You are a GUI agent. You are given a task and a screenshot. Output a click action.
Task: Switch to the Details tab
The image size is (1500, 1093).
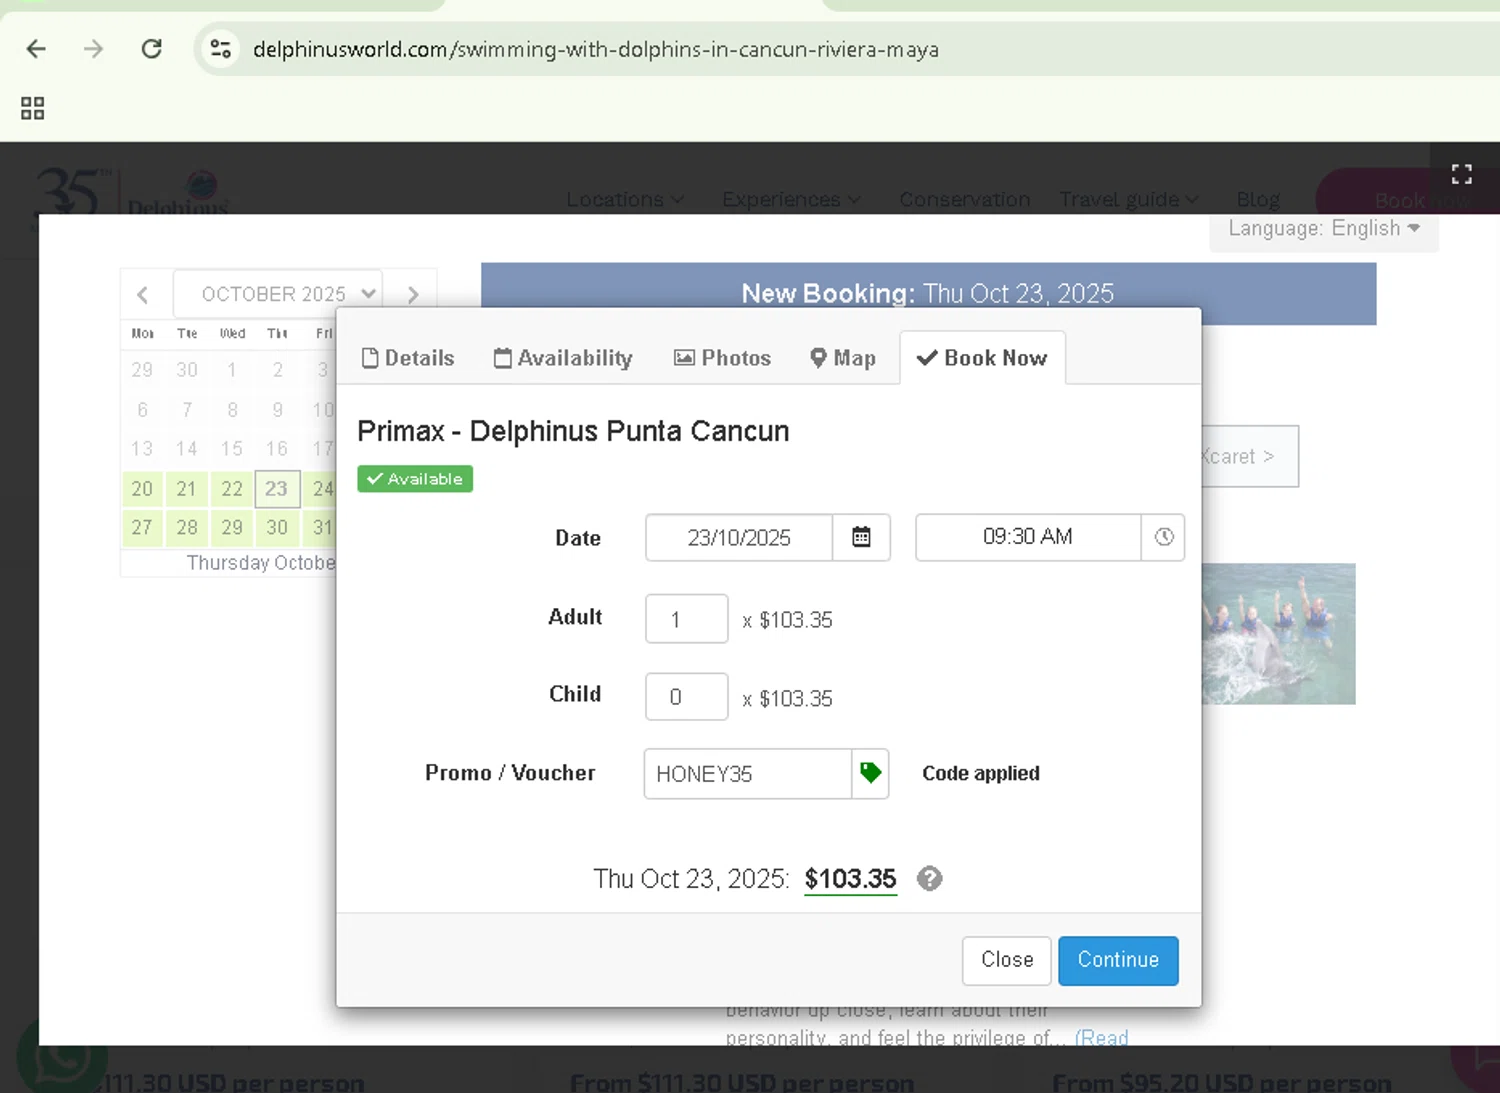click(408, 358)
